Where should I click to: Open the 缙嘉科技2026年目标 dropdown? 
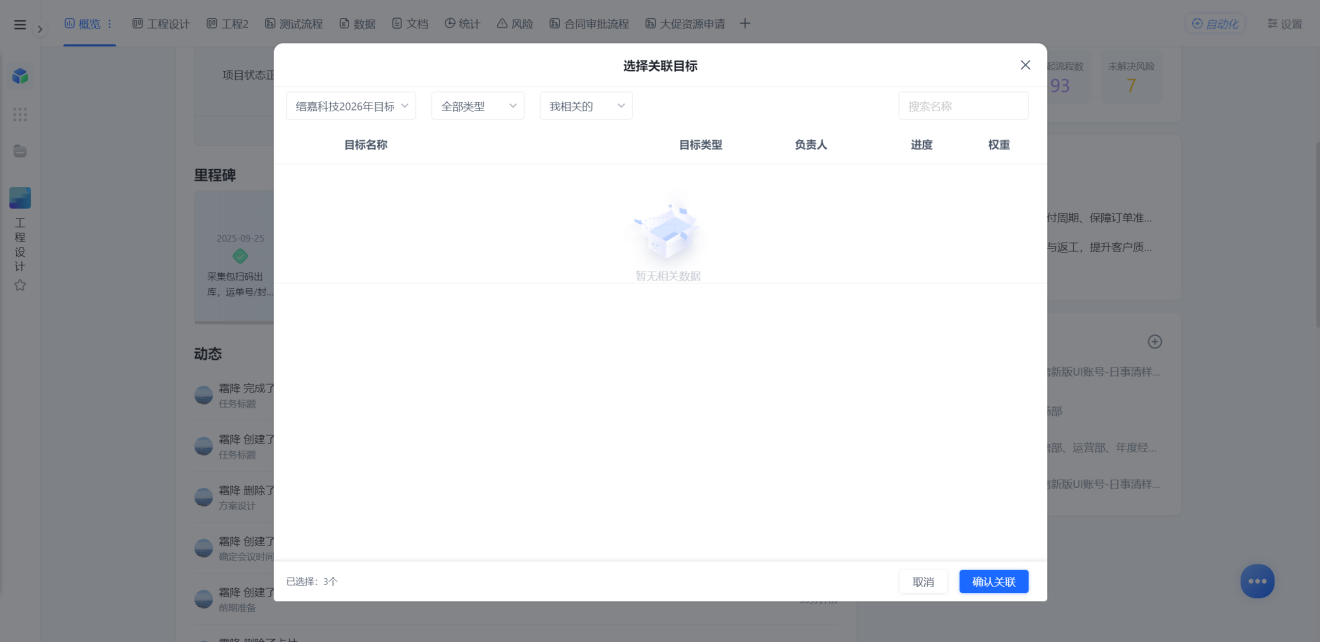pyautogui.click(x=353, y=106)
